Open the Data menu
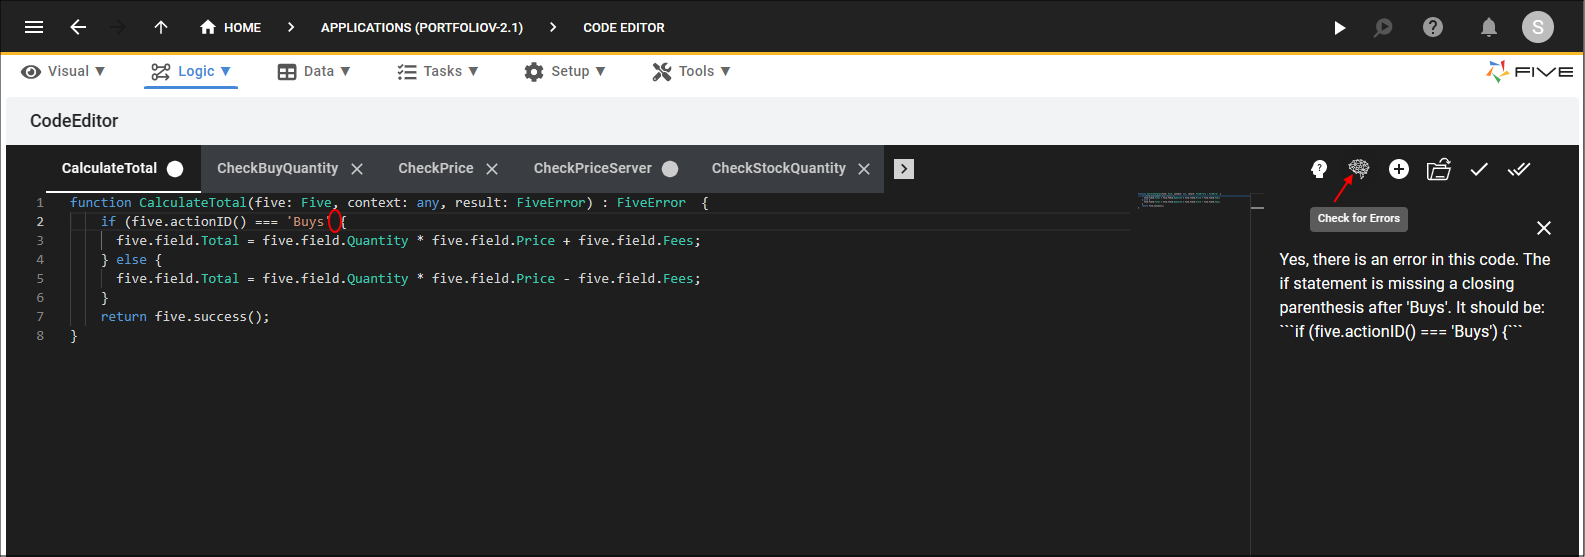Viewport: 1585px width, 557px height. coord(314,71)
